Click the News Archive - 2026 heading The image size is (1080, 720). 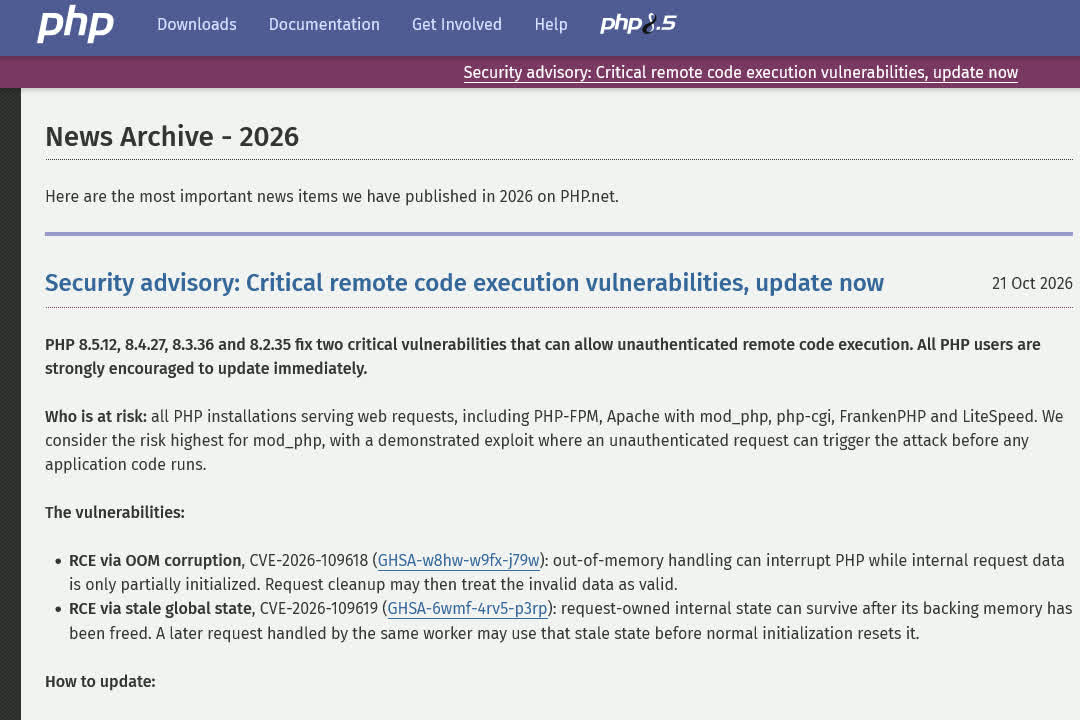coord(172,136)
